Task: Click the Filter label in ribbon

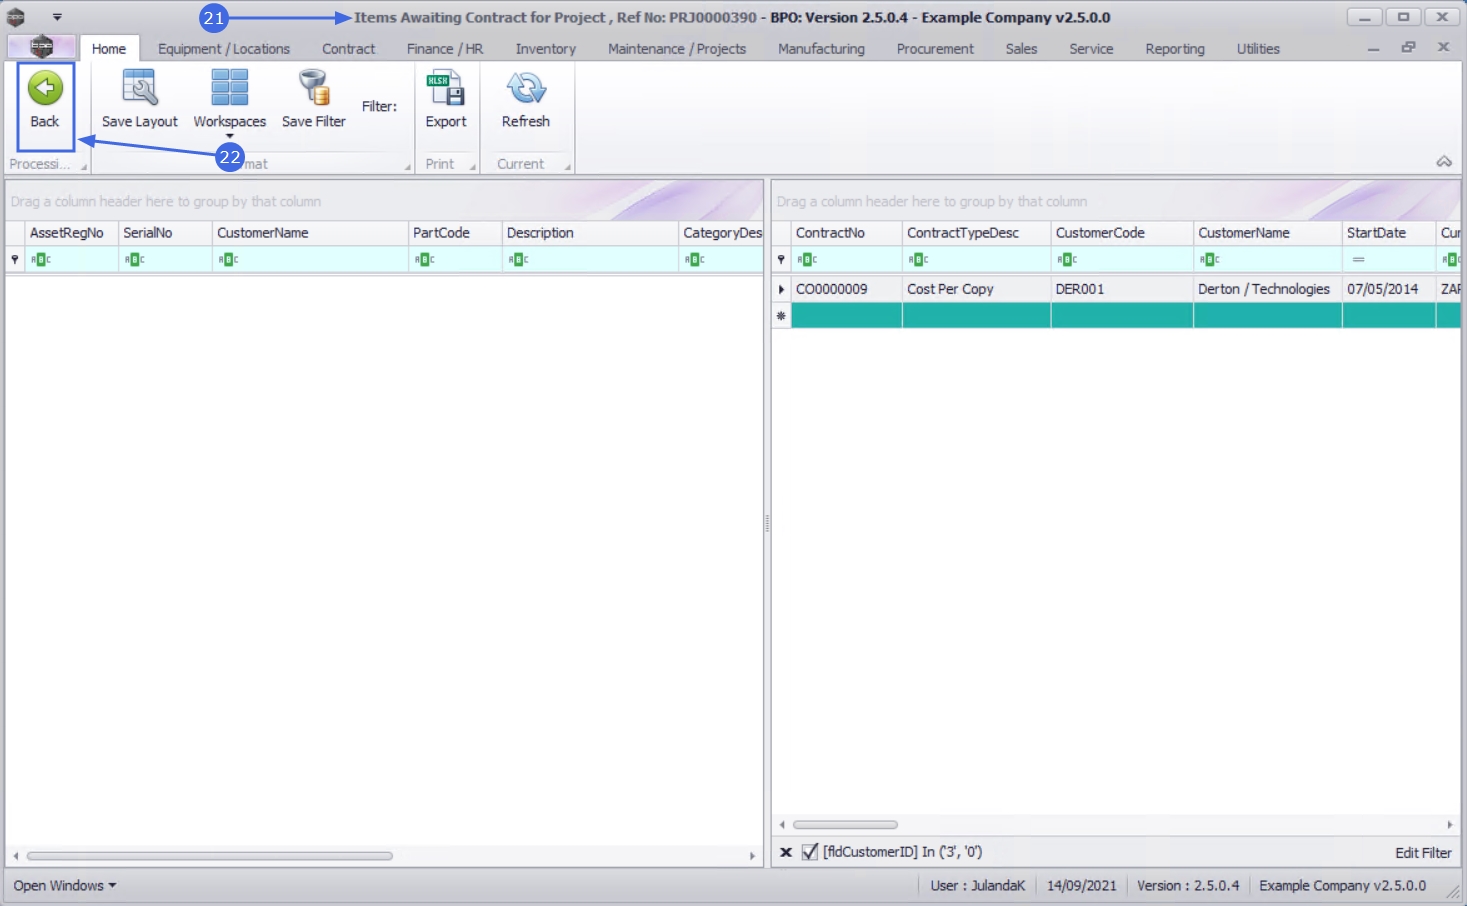Action: coord(379,106)
